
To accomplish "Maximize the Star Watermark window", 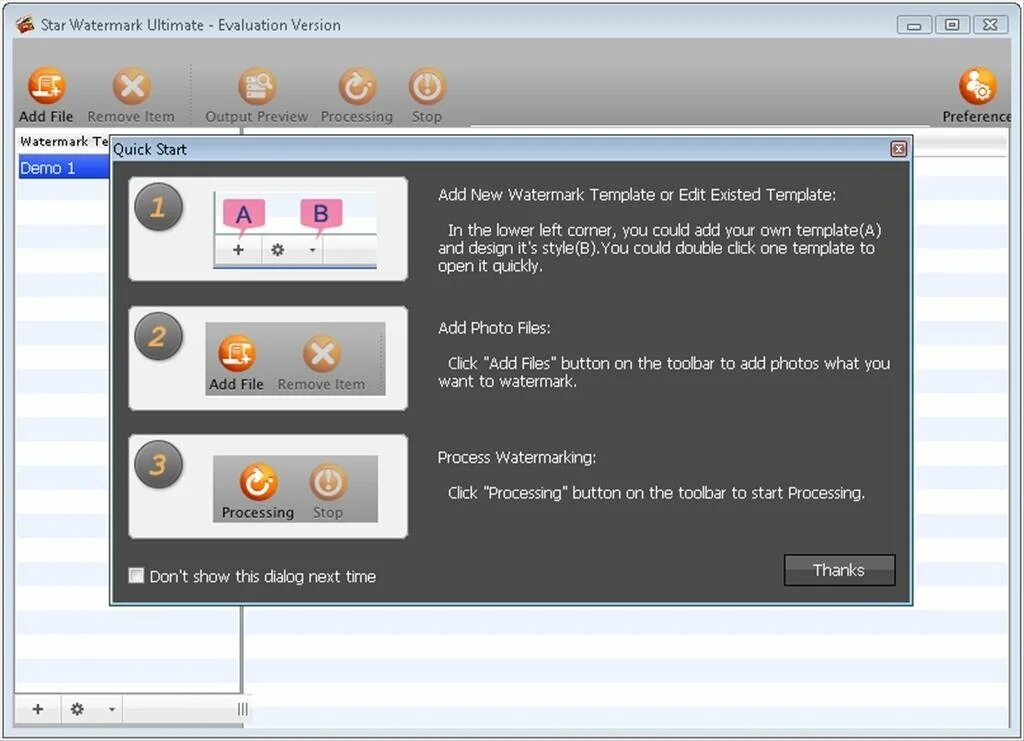I will (x=952, y=25).
